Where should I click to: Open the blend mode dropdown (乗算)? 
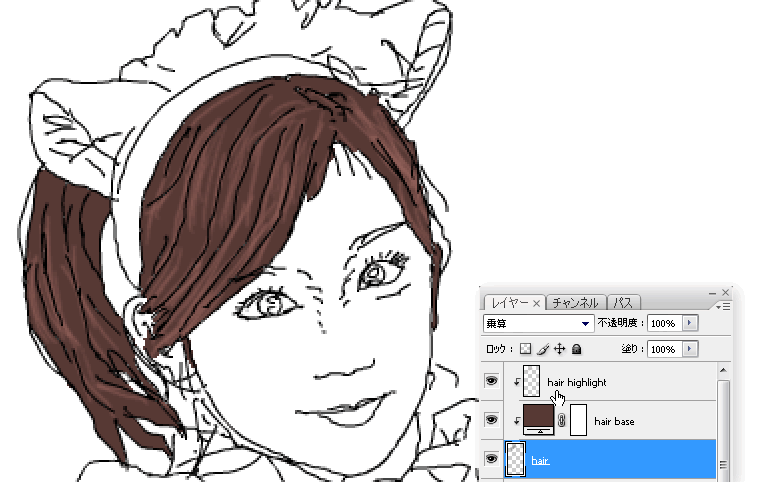click(x=538, y=323)
